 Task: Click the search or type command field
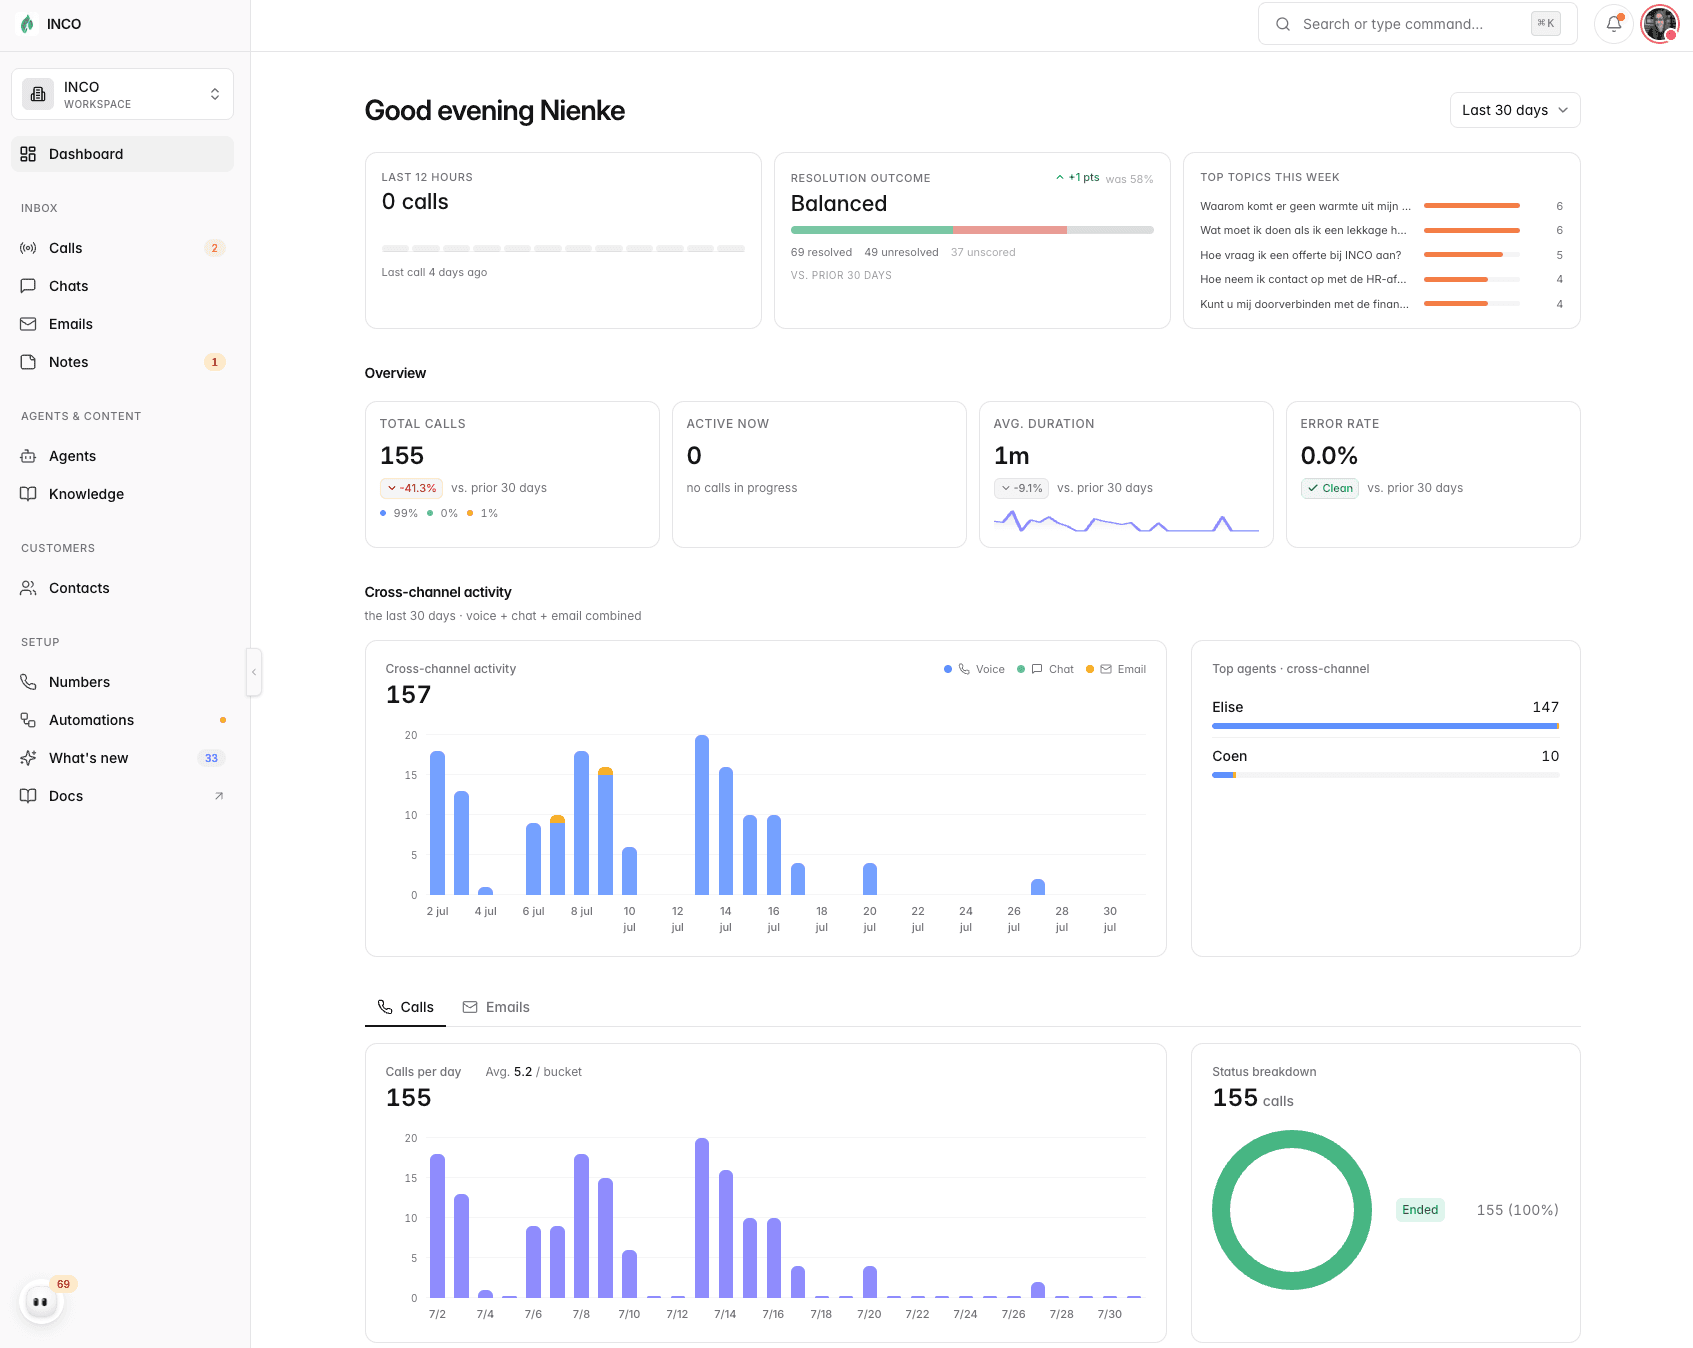[x=1417, y=24]
